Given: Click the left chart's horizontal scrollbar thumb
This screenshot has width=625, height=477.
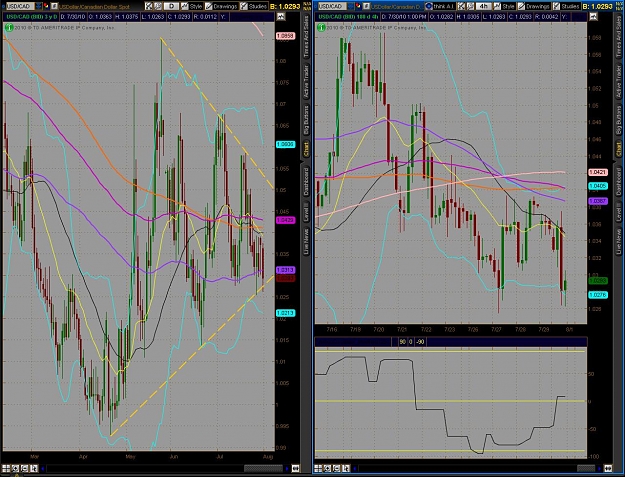Looking at the screenshot, I should click(263, 469).
